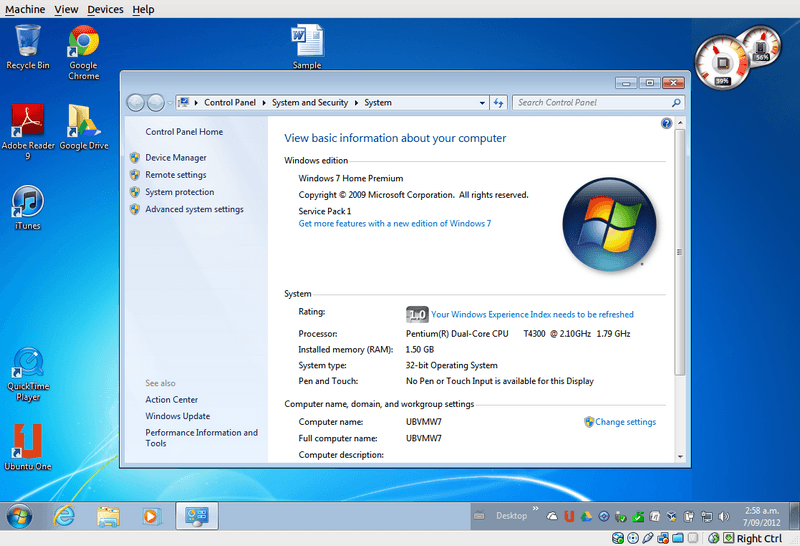The width and height of the screenshot is (800, 546).
Task: Click the refresh button beside address bar
Action: 498,103
